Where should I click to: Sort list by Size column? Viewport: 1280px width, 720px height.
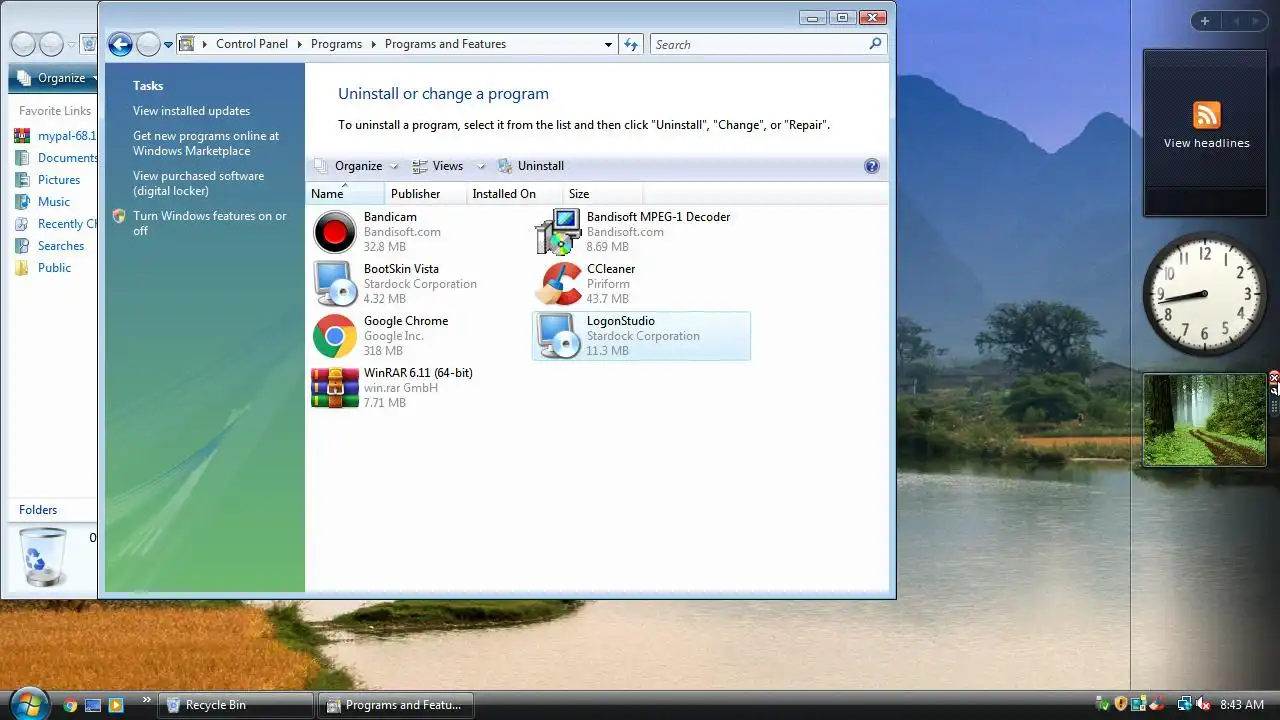601,194
